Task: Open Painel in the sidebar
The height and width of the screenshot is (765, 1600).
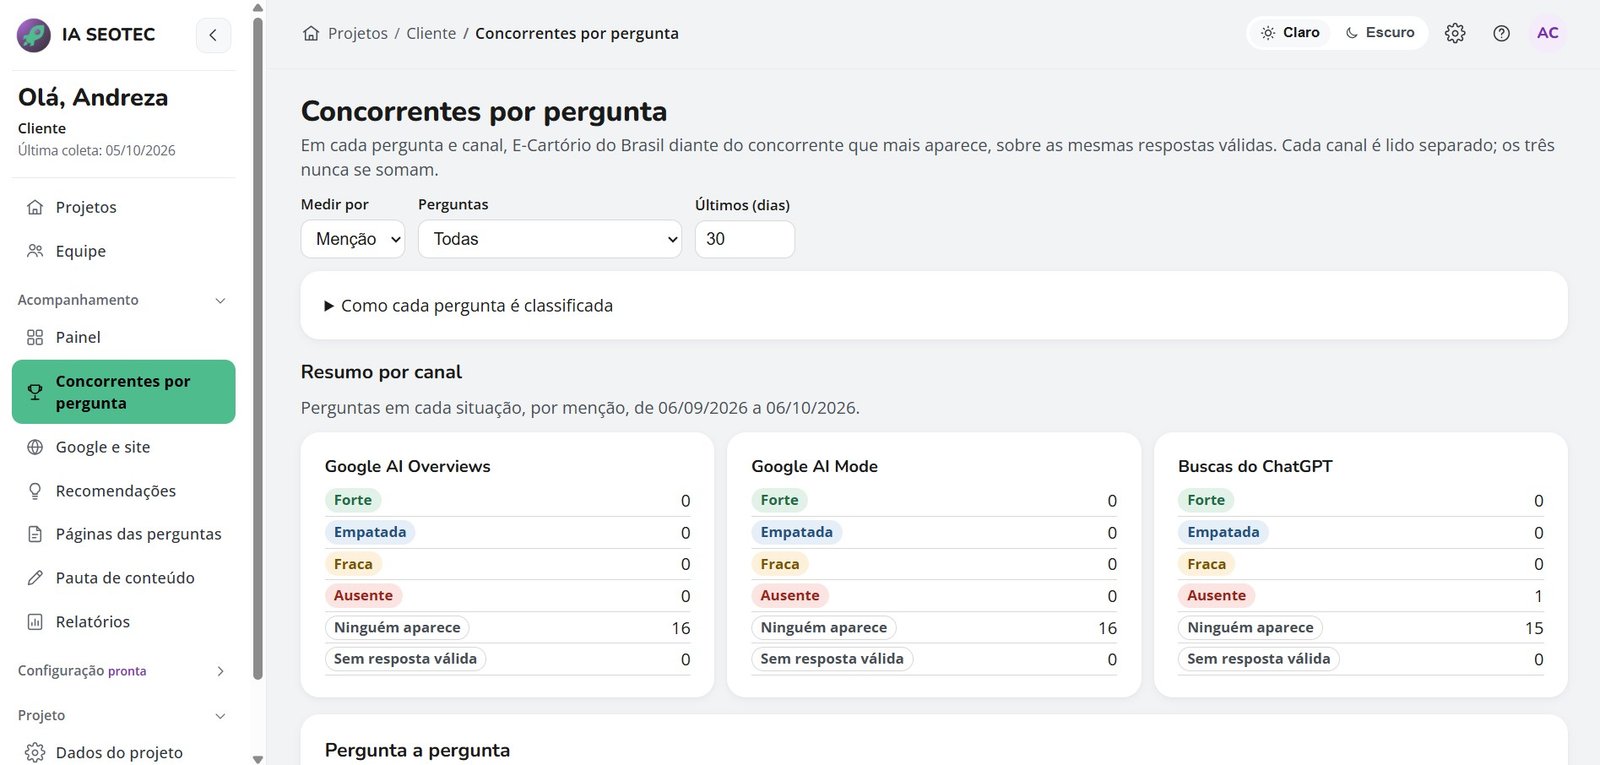Action: pos(124,337)
